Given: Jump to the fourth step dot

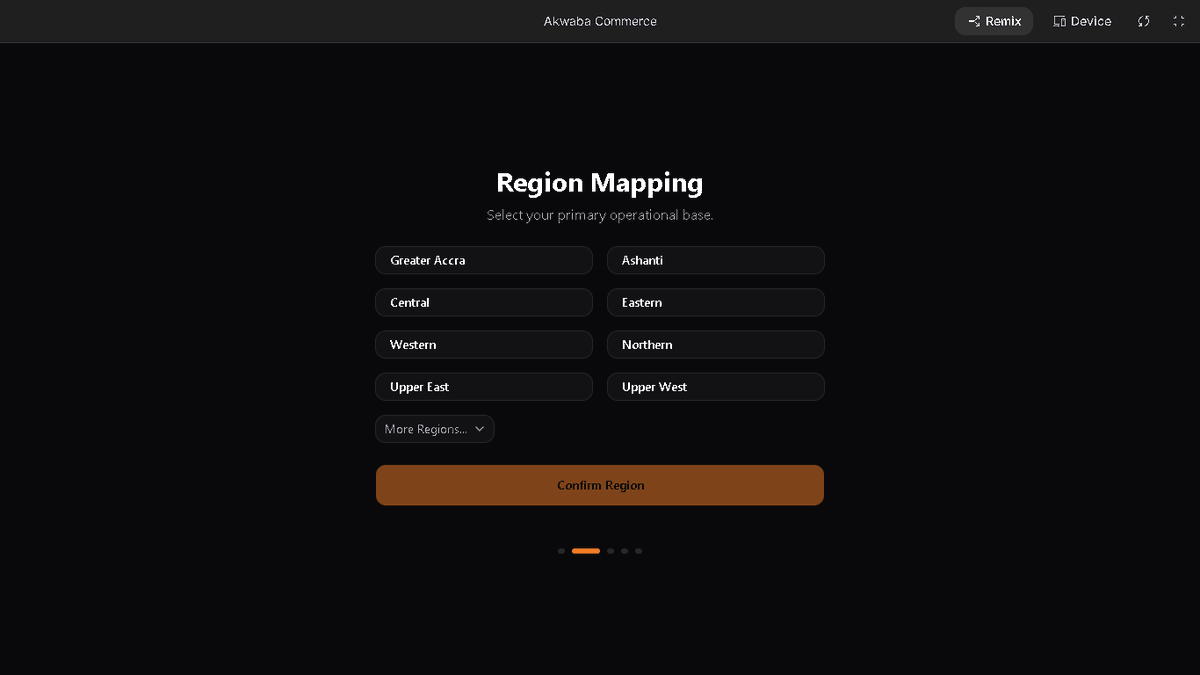Looking at the screenshot, I should click(x=625, y=551).
